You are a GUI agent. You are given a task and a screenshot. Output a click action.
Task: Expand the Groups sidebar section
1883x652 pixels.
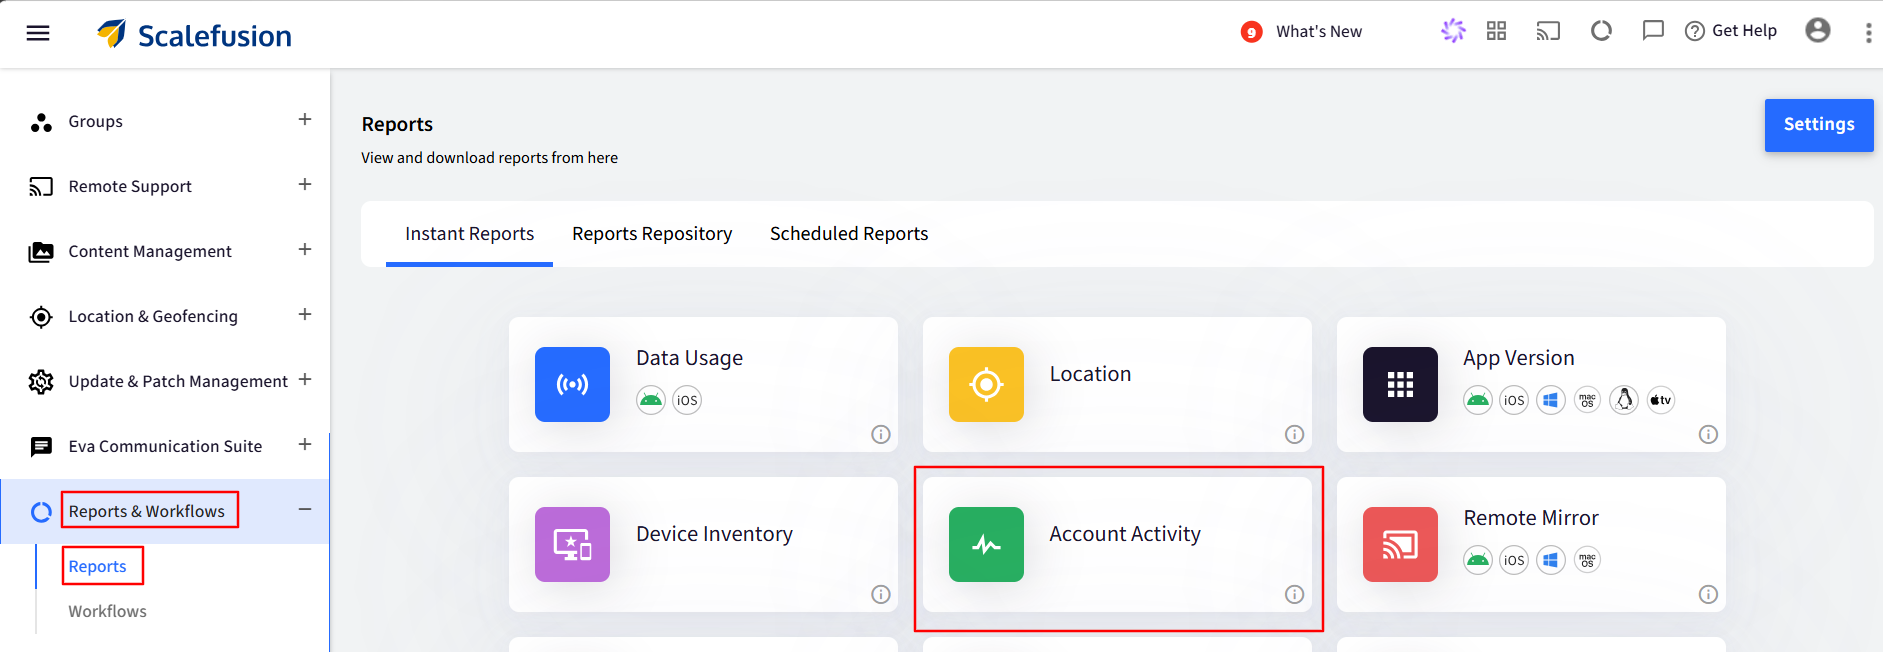305,119
